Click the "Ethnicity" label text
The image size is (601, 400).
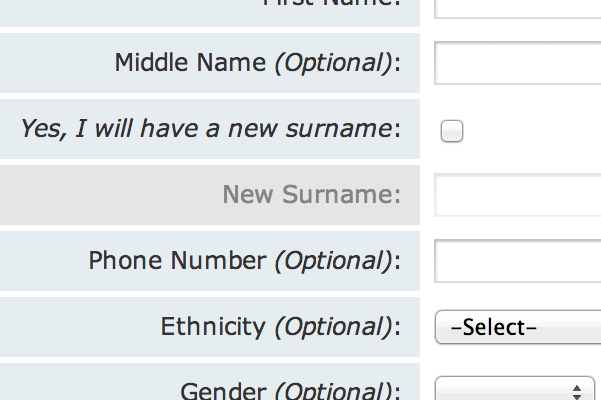point(213,326)
